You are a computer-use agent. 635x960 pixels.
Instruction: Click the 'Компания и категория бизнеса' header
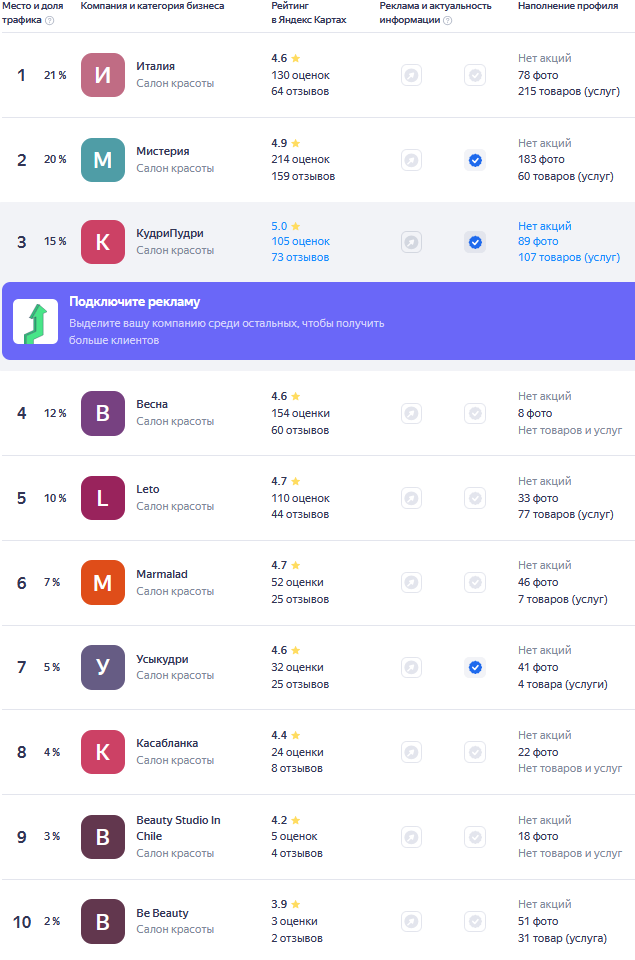click(x=152, y=6)
